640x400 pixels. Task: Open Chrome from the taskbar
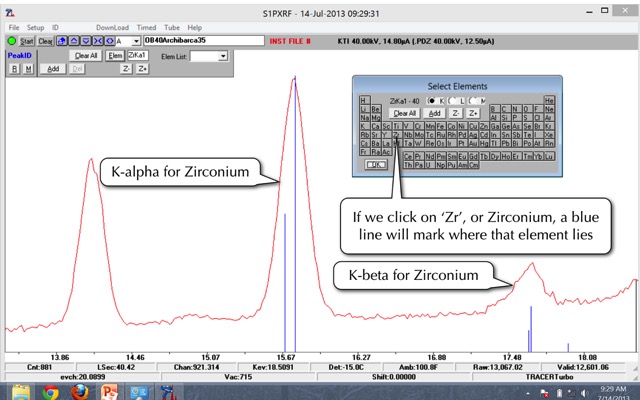(x=50, y=391)
